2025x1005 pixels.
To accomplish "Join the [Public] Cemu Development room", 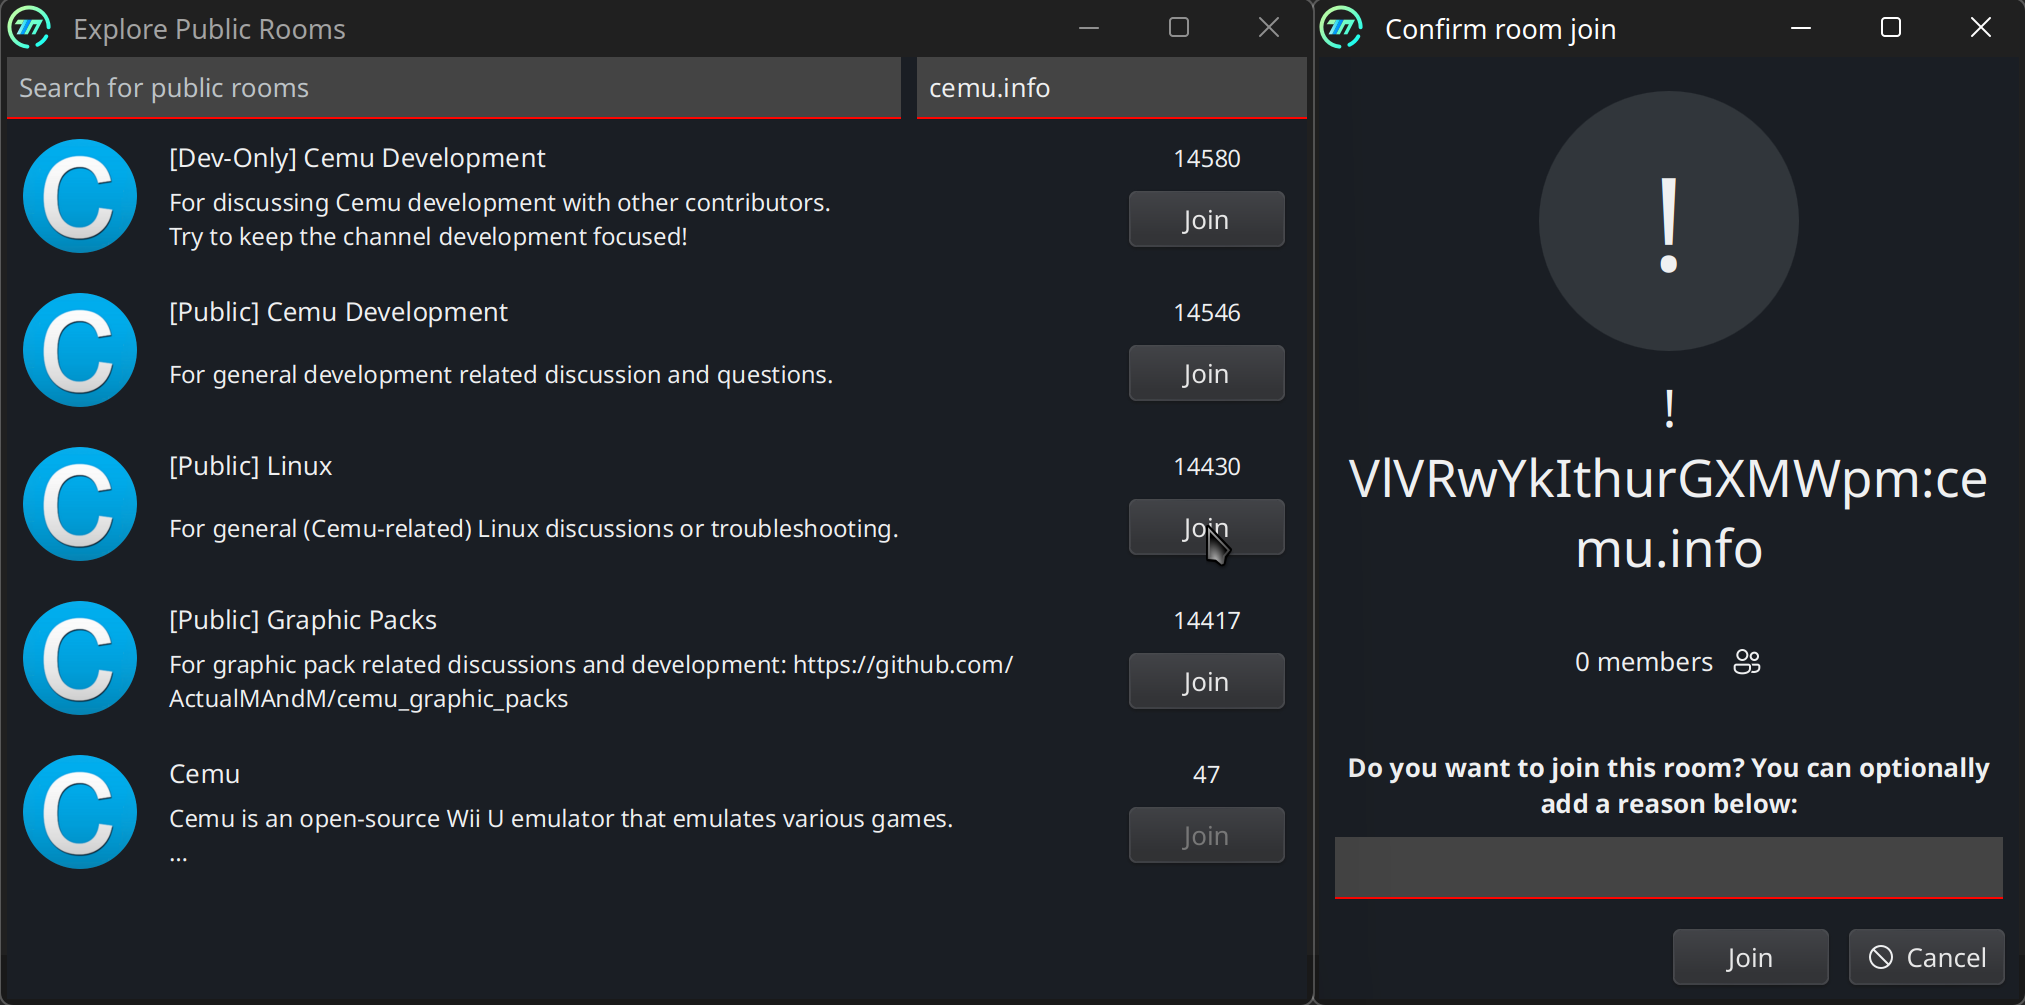I will (x=1206, y=373).
